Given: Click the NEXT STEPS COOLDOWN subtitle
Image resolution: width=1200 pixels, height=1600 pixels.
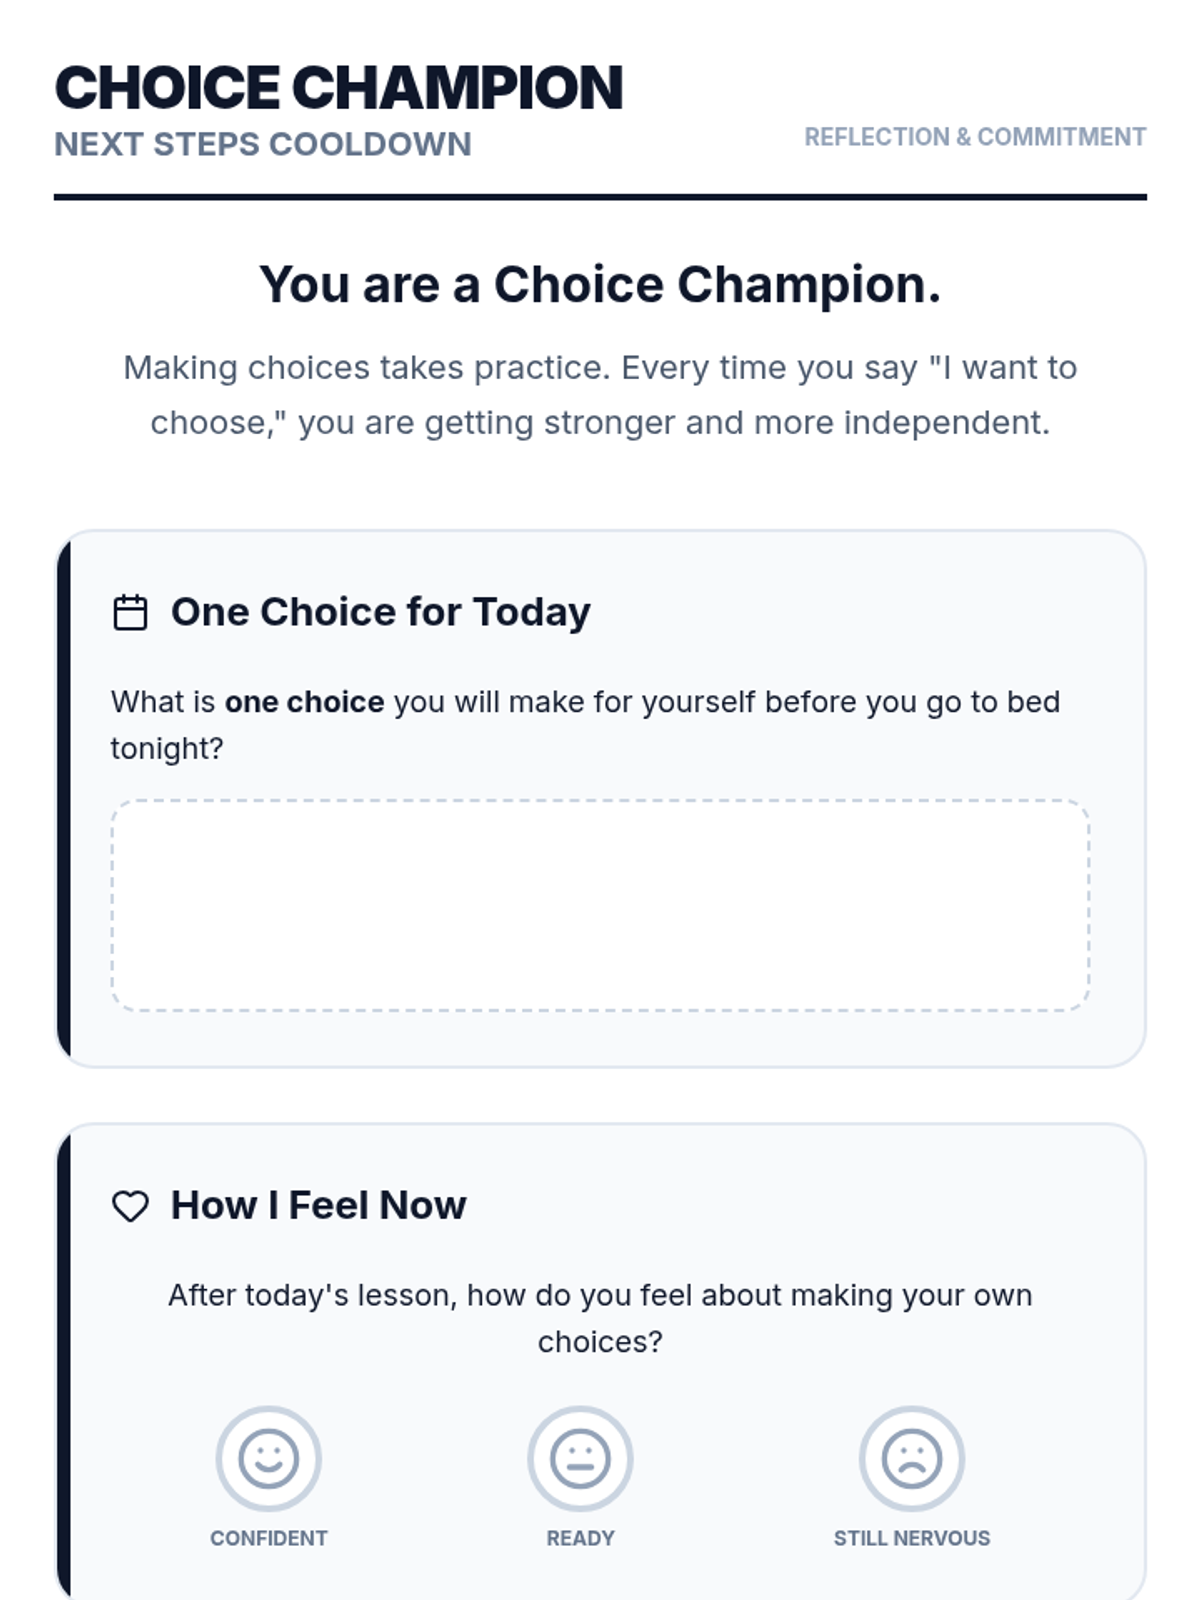Looking at the screenshot, I should tap(263, 144).
